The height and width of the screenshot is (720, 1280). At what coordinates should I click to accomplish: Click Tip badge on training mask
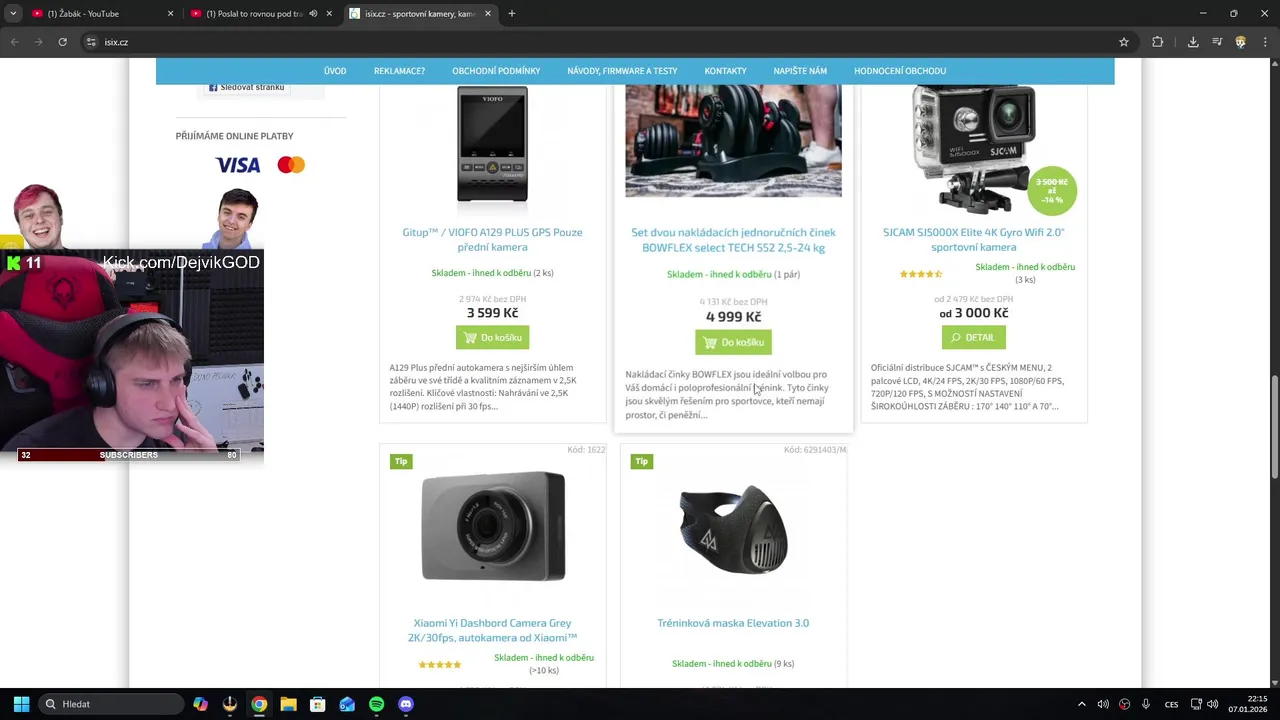tap(641, 461)
